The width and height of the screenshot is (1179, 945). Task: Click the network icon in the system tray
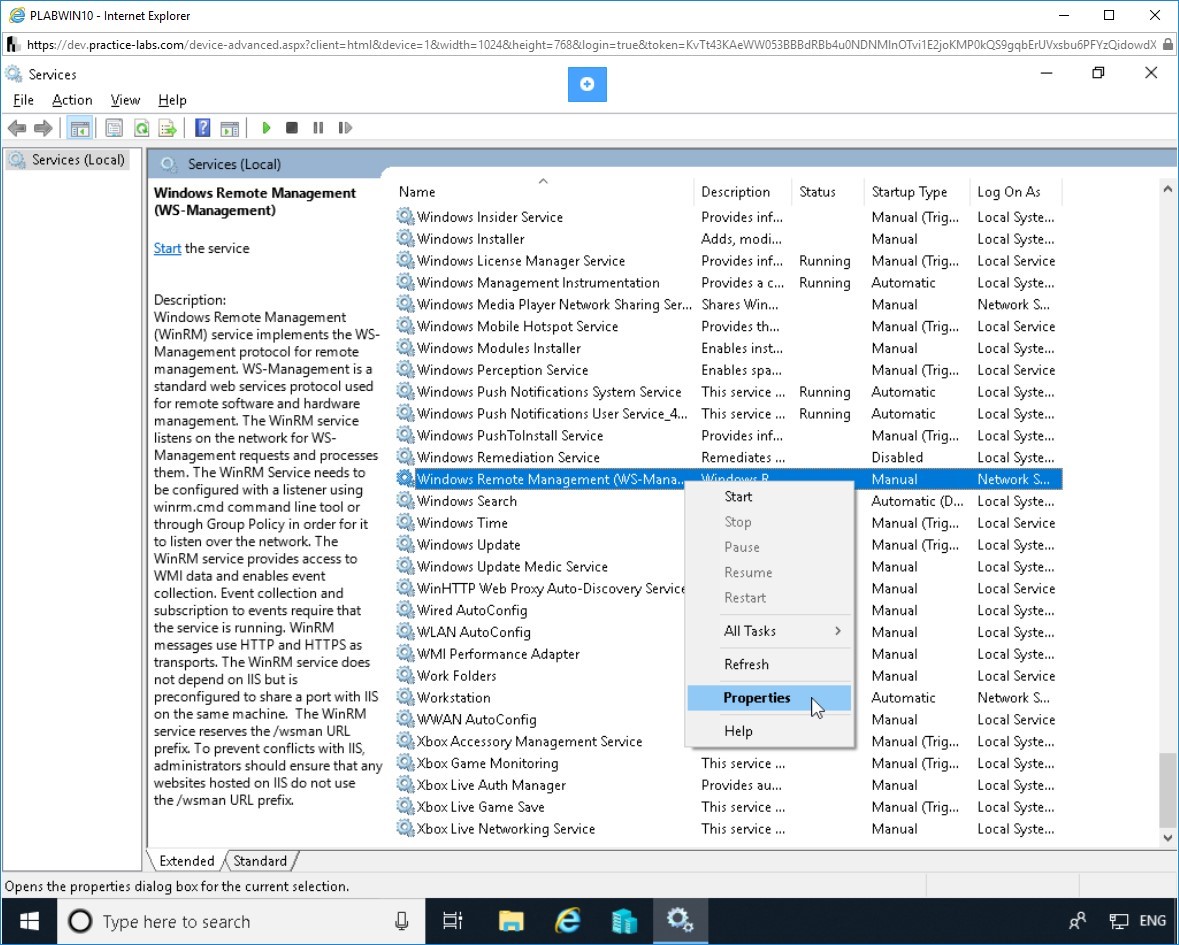click(x=1119, y=921)
